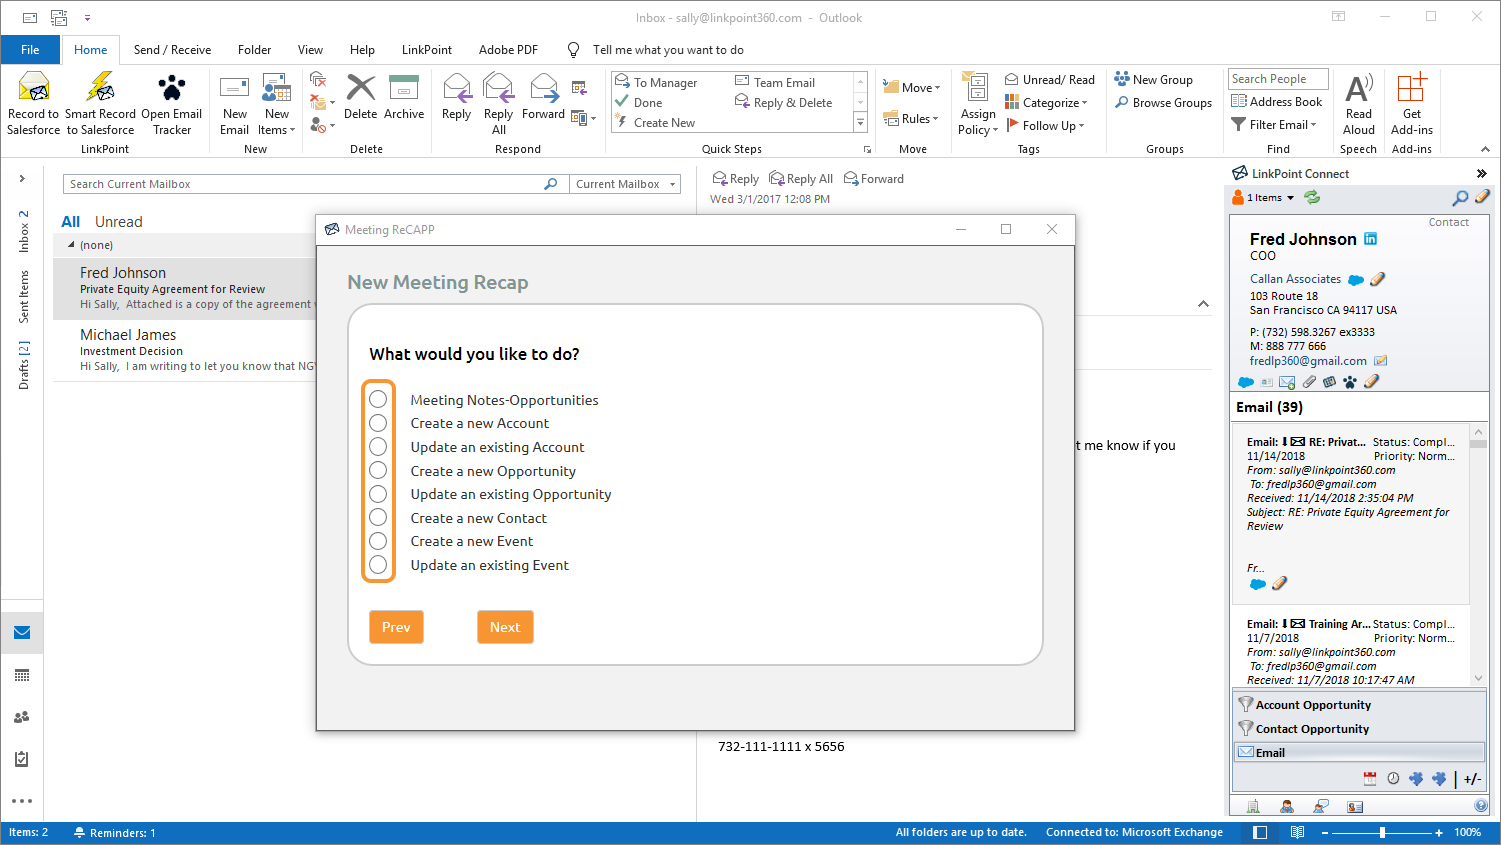The width and height of the screenshot is (1501, 845).
Task: Click Reading view icon in status bar
Action: [x=1297, y=832]
